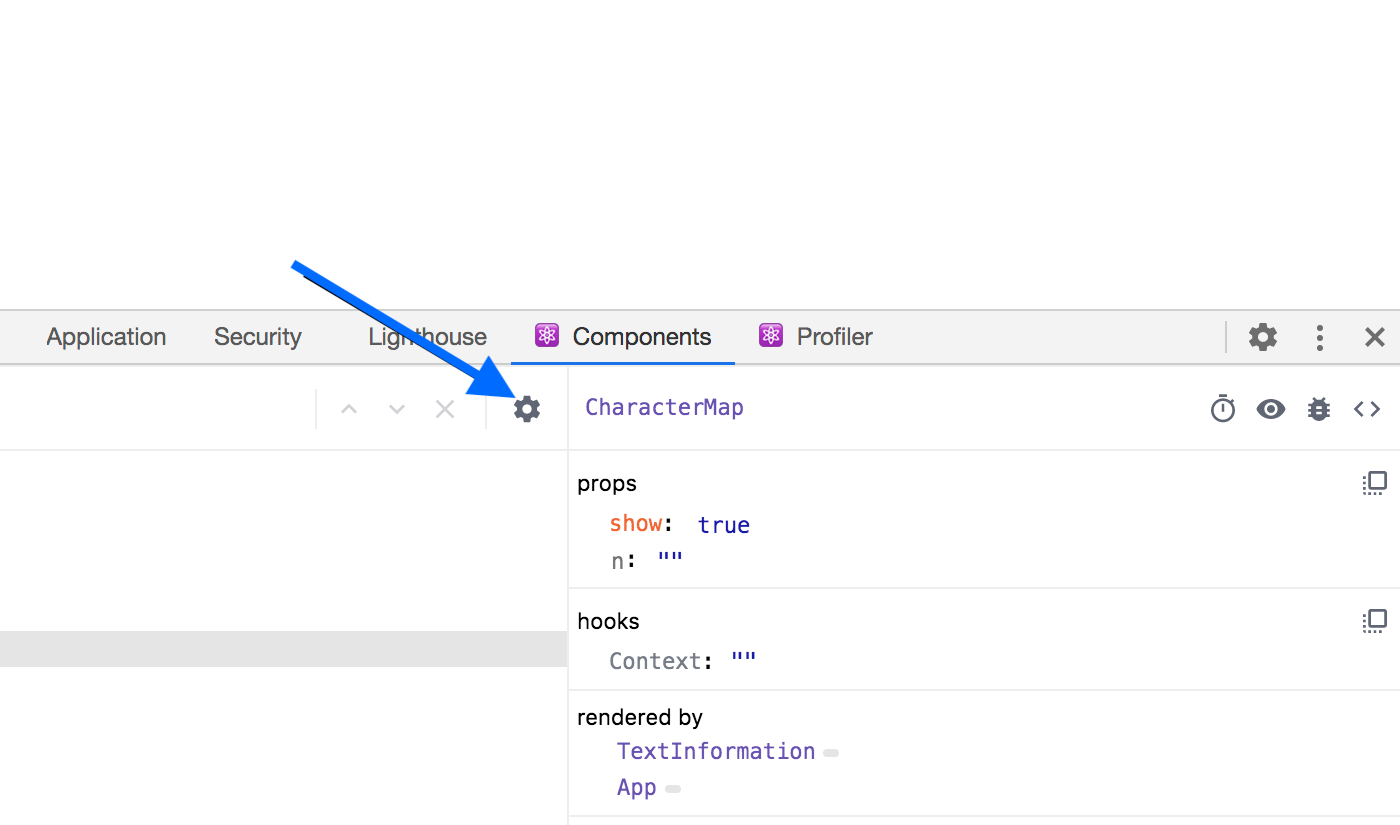Select the CharacterMap component name

(664, 408)
